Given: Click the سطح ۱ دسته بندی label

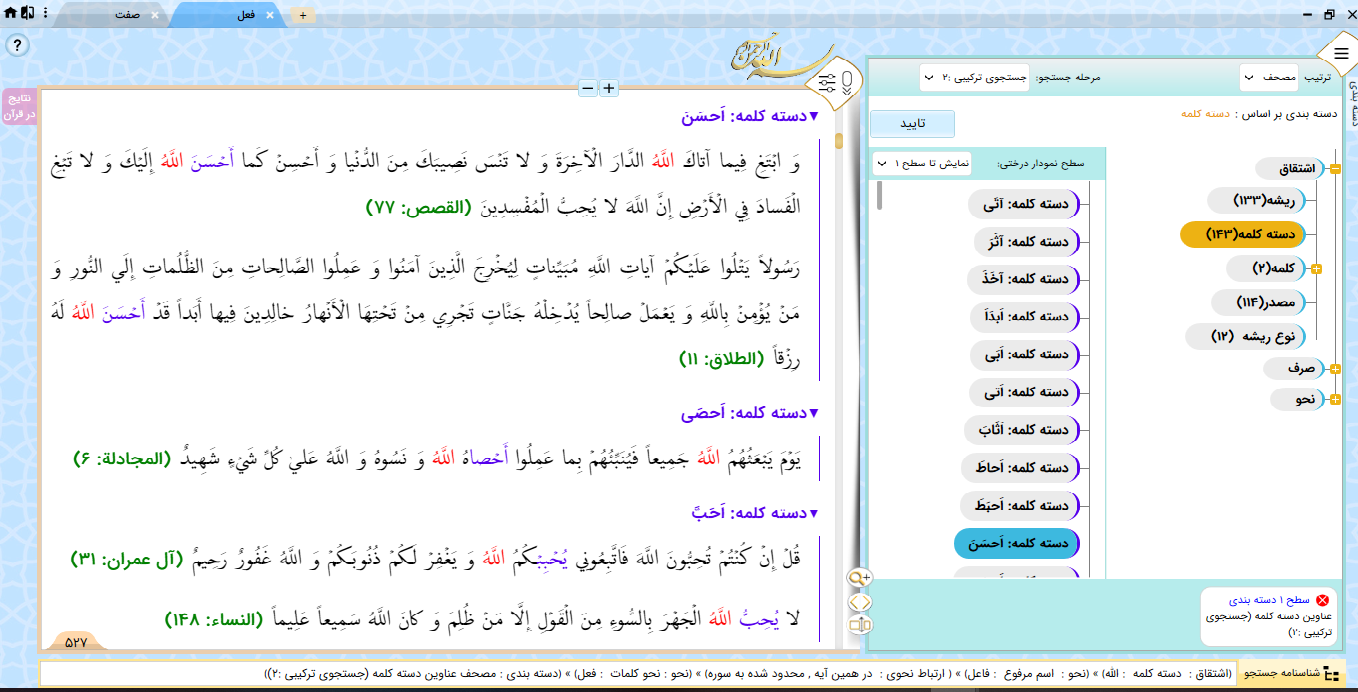Looking at the screenshot, I should point(1269,600).
